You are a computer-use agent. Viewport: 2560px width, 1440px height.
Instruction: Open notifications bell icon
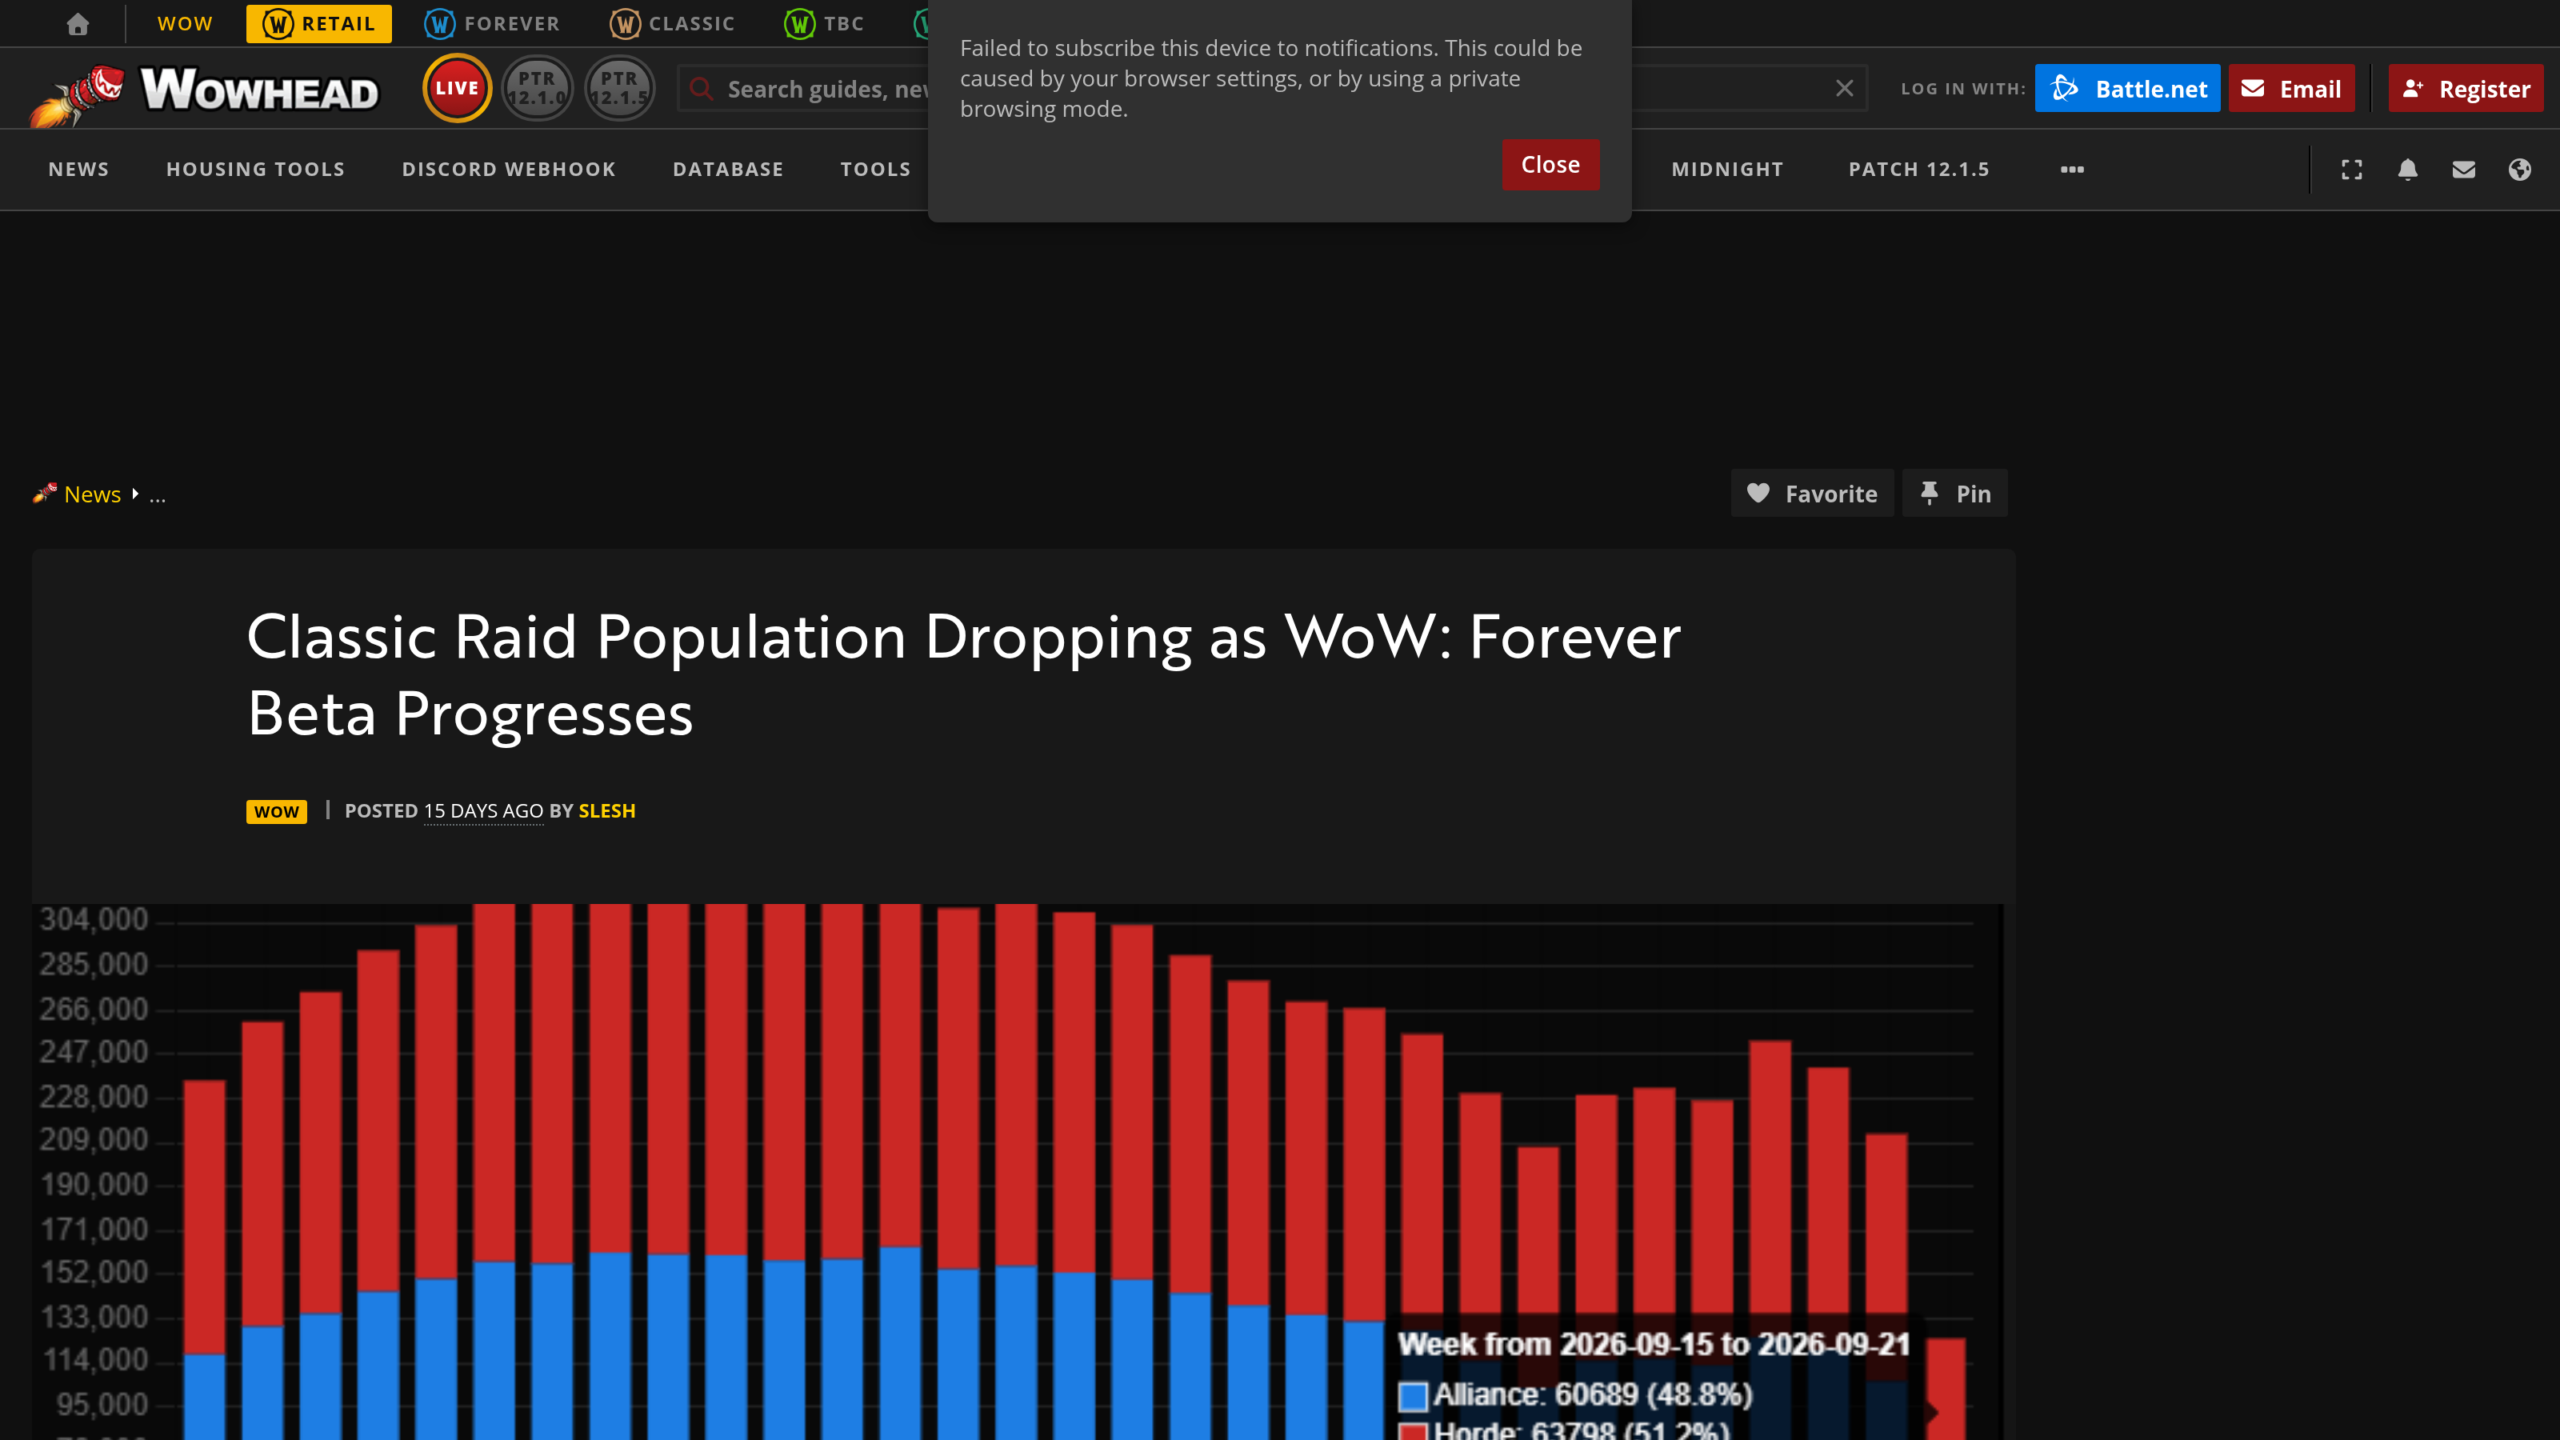[2408, 169]
